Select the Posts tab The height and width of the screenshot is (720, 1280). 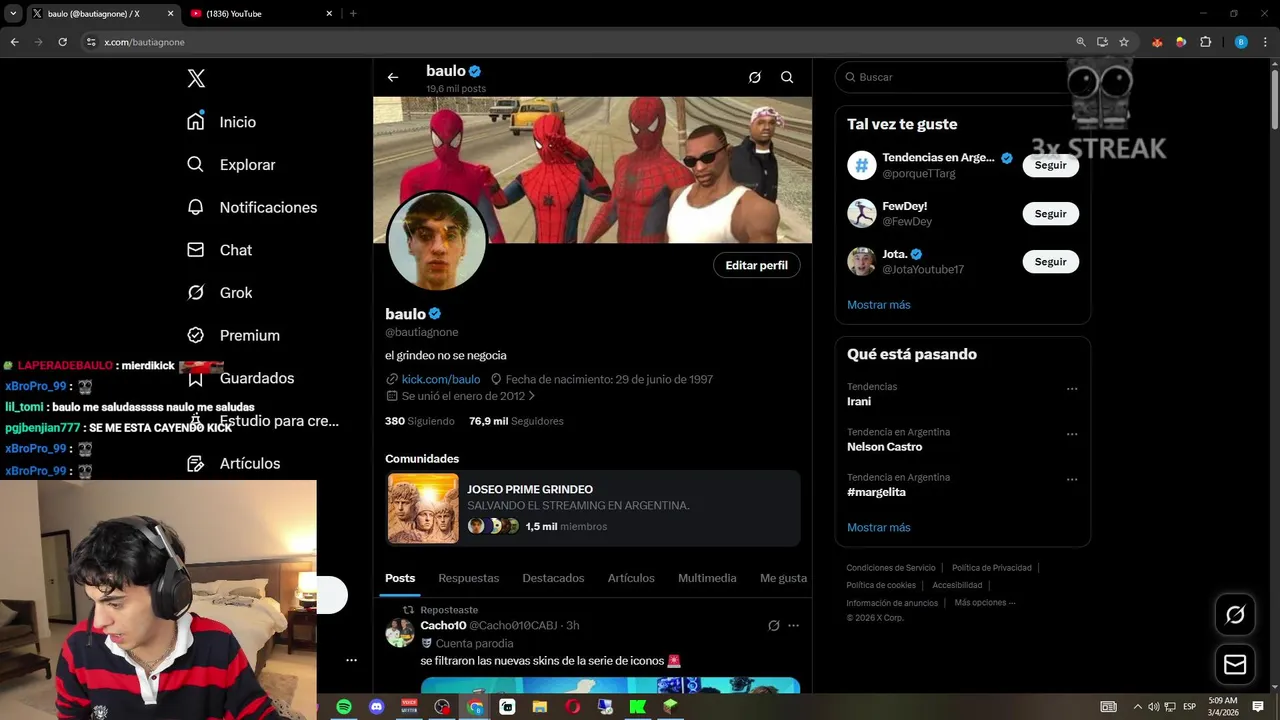coord(400,578)
